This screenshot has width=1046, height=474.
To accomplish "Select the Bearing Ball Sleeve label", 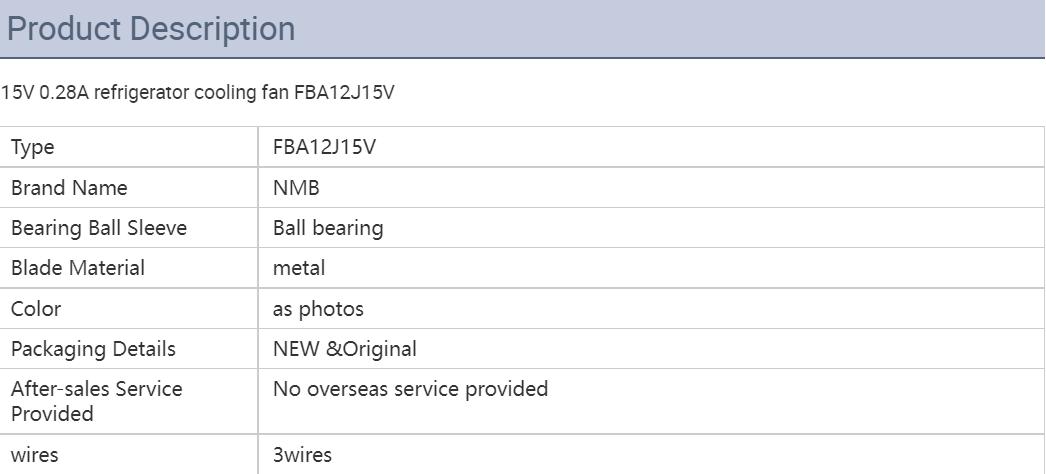I will tap(99, 228).
